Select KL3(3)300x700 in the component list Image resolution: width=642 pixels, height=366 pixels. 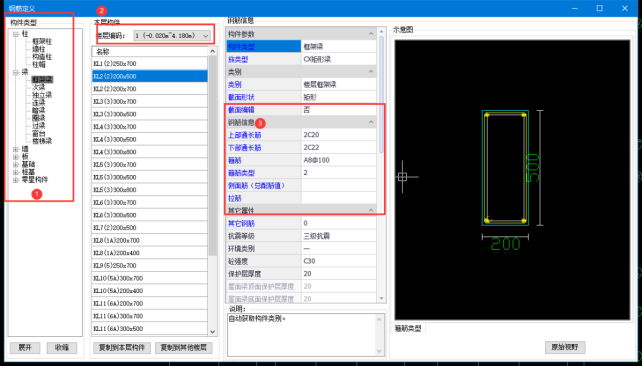(x=150, y=102)
